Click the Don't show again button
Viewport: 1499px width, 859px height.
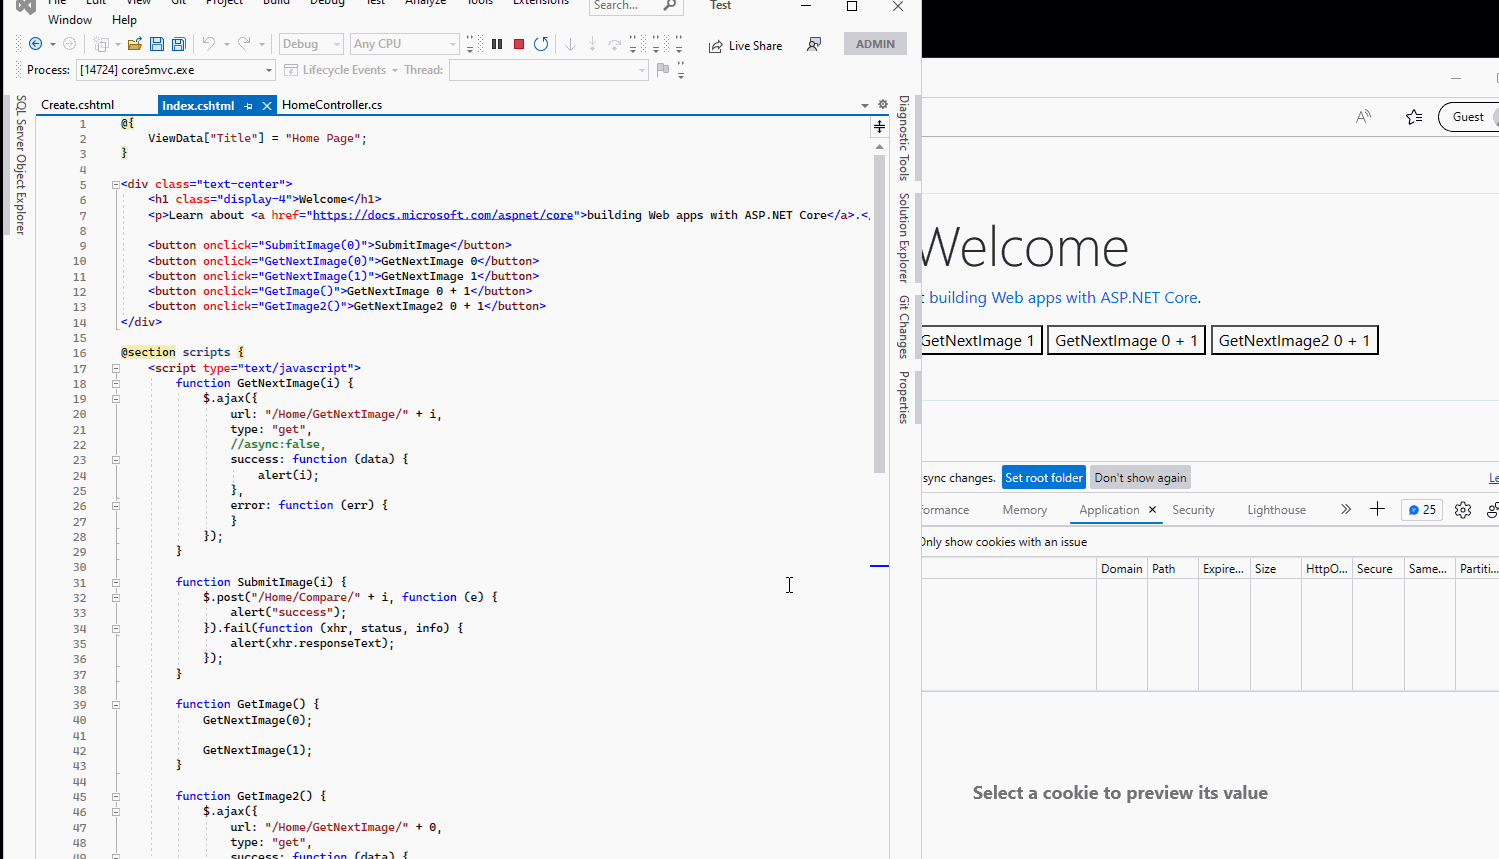[x=1140, y=478]
